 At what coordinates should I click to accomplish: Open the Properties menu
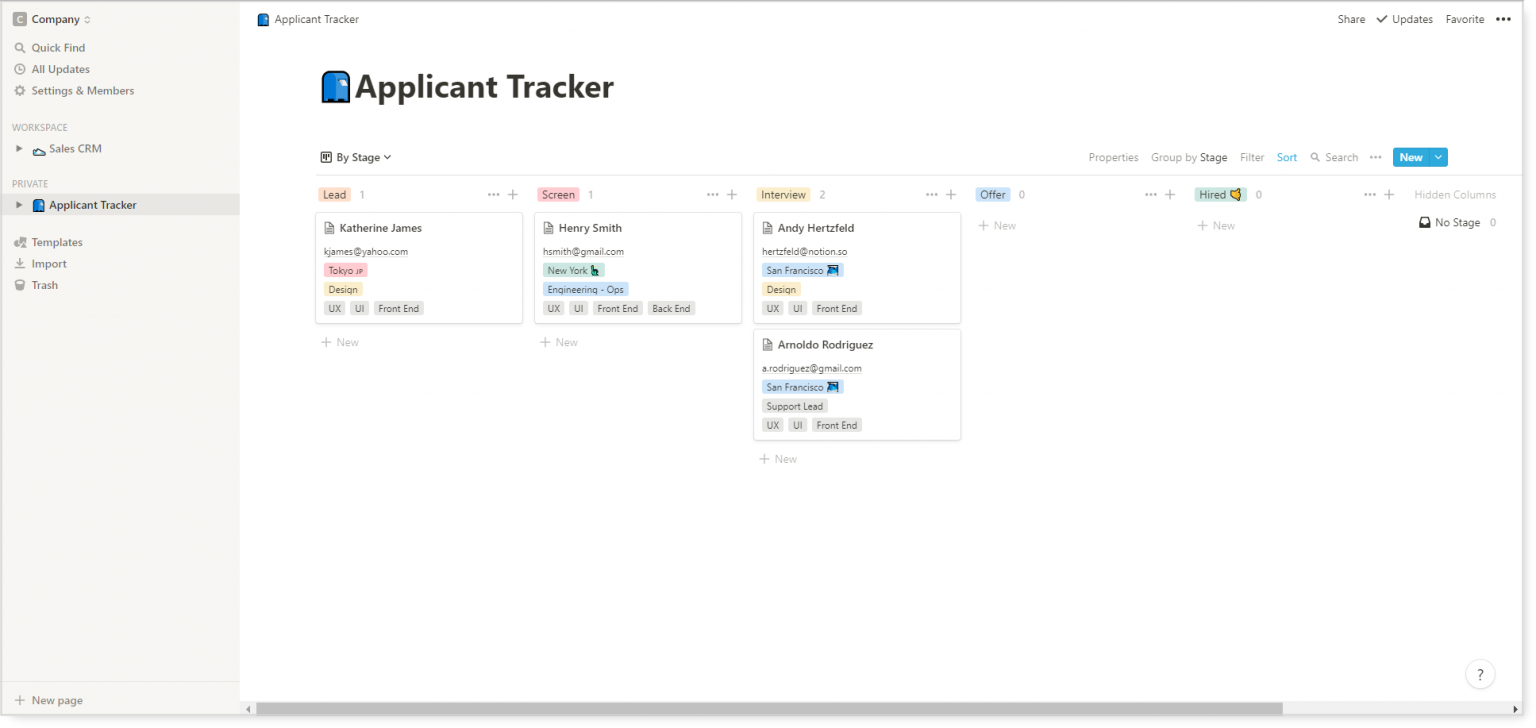click(1113, 157)
